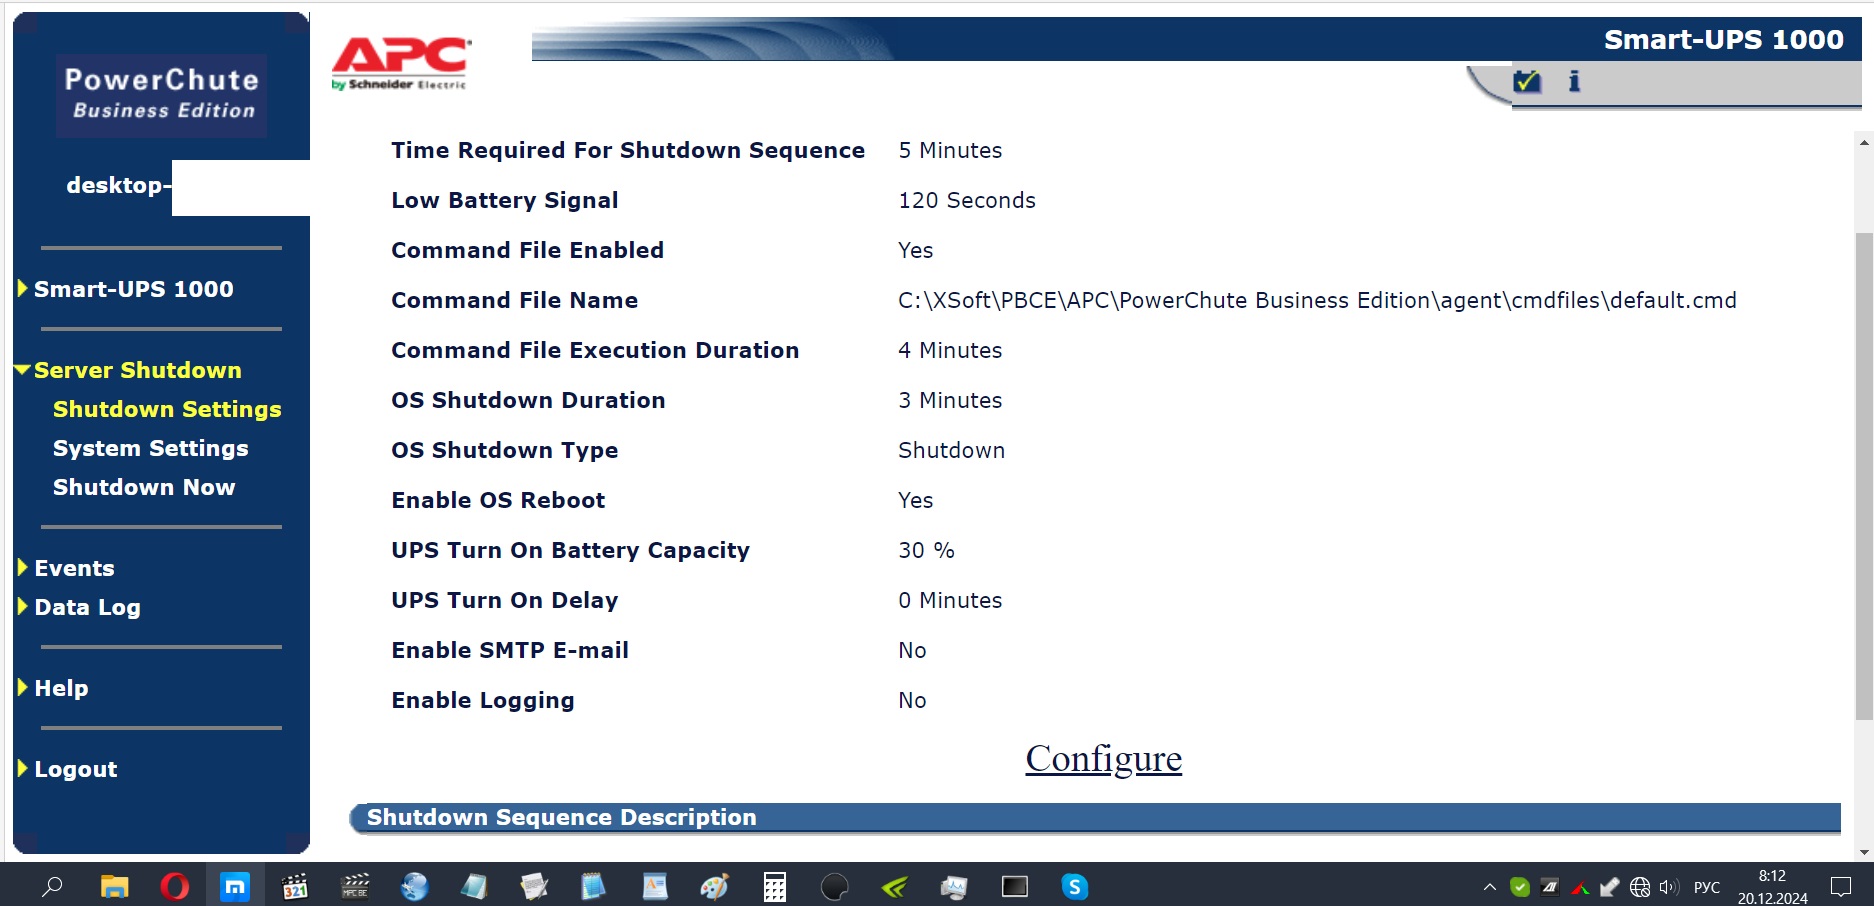
Task: Click the "3 Minutes" OS shutdown duration value
Action: click(x=950, y=400)
